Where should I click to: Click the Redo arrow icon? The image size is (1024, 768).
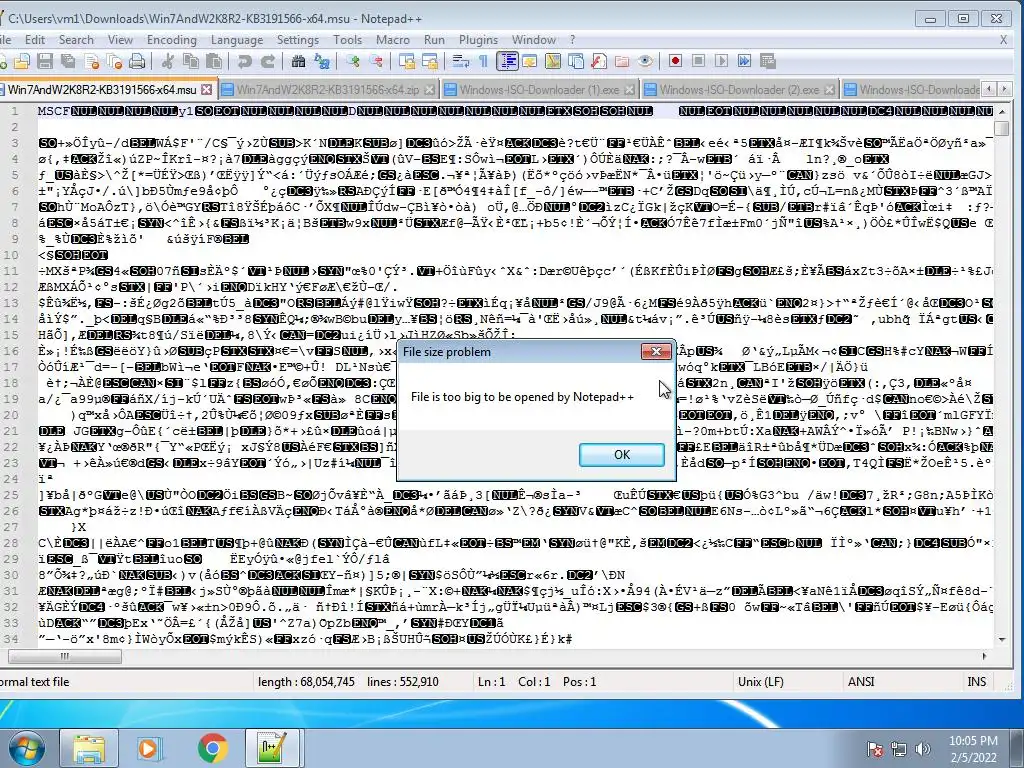(268, 61)
